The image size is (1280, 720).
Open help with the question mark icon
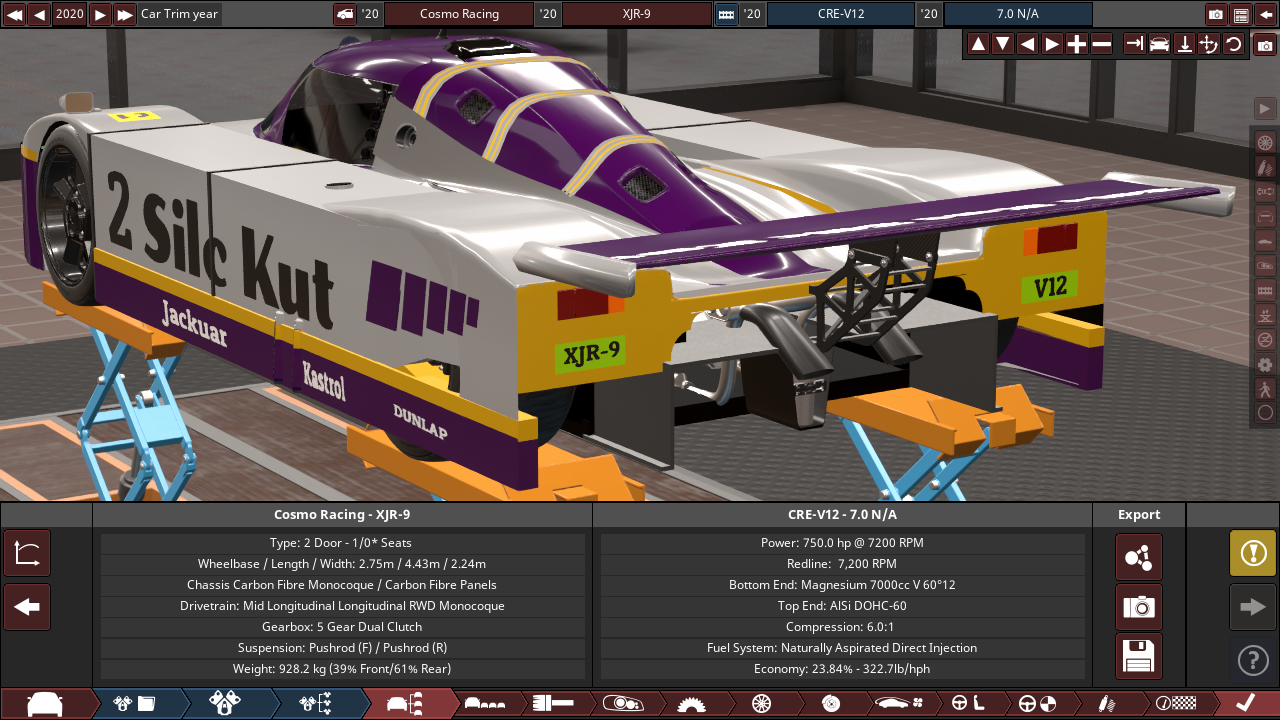click(x=1253, y=660)
